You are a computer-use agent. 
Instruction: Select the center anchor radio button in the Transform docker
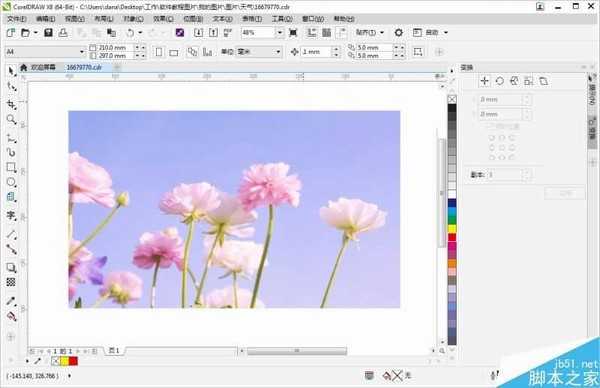pos(502,148)
